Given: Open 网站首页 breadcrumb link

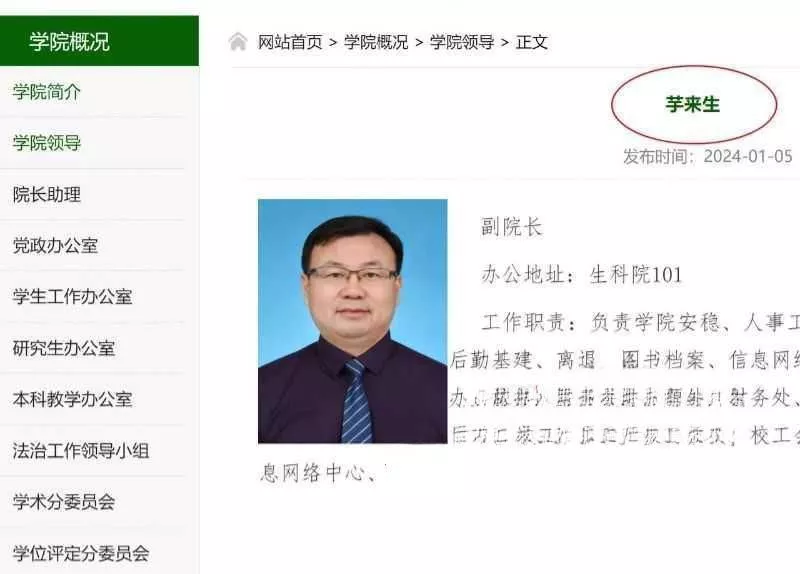Looking at the screenshot, I should (290, 42).
